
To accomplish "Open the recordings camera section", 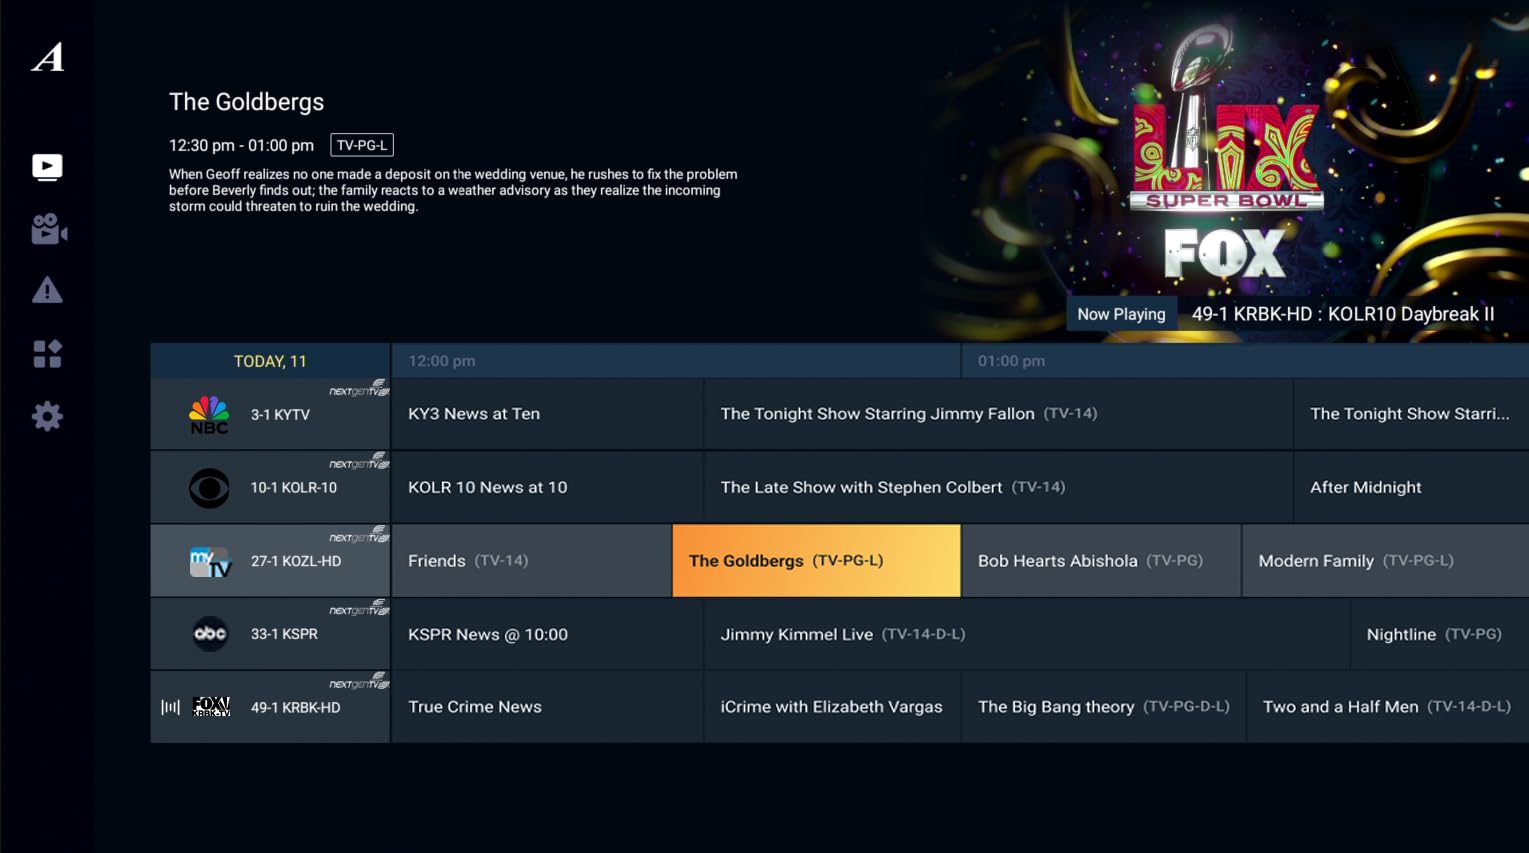I will pyautogui.click(x=46, y=230).
